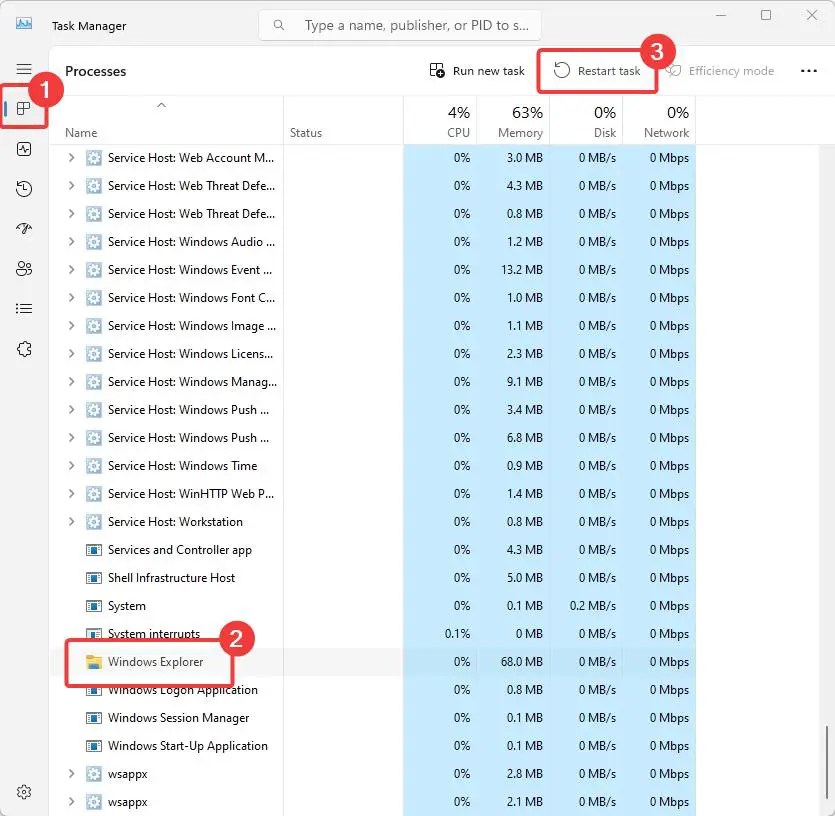Click the Windows Session Manager icon
This screenshot has width=835, height=816.
94,718
